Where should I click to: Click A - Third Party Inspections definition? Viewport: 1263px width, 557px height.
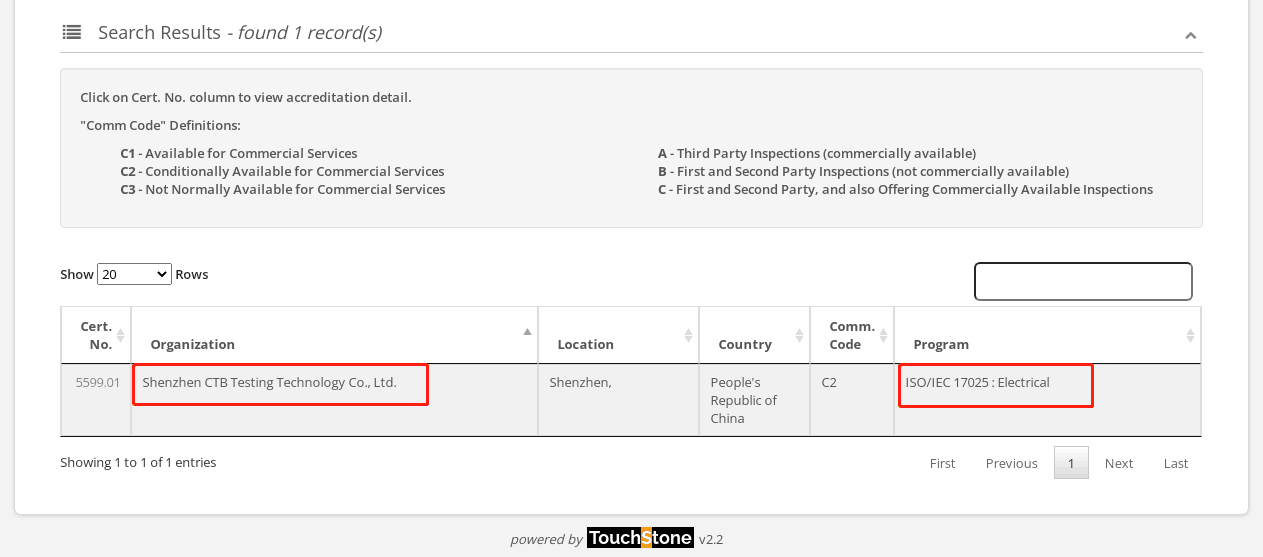pyautogui.click(x=817, y=153)
